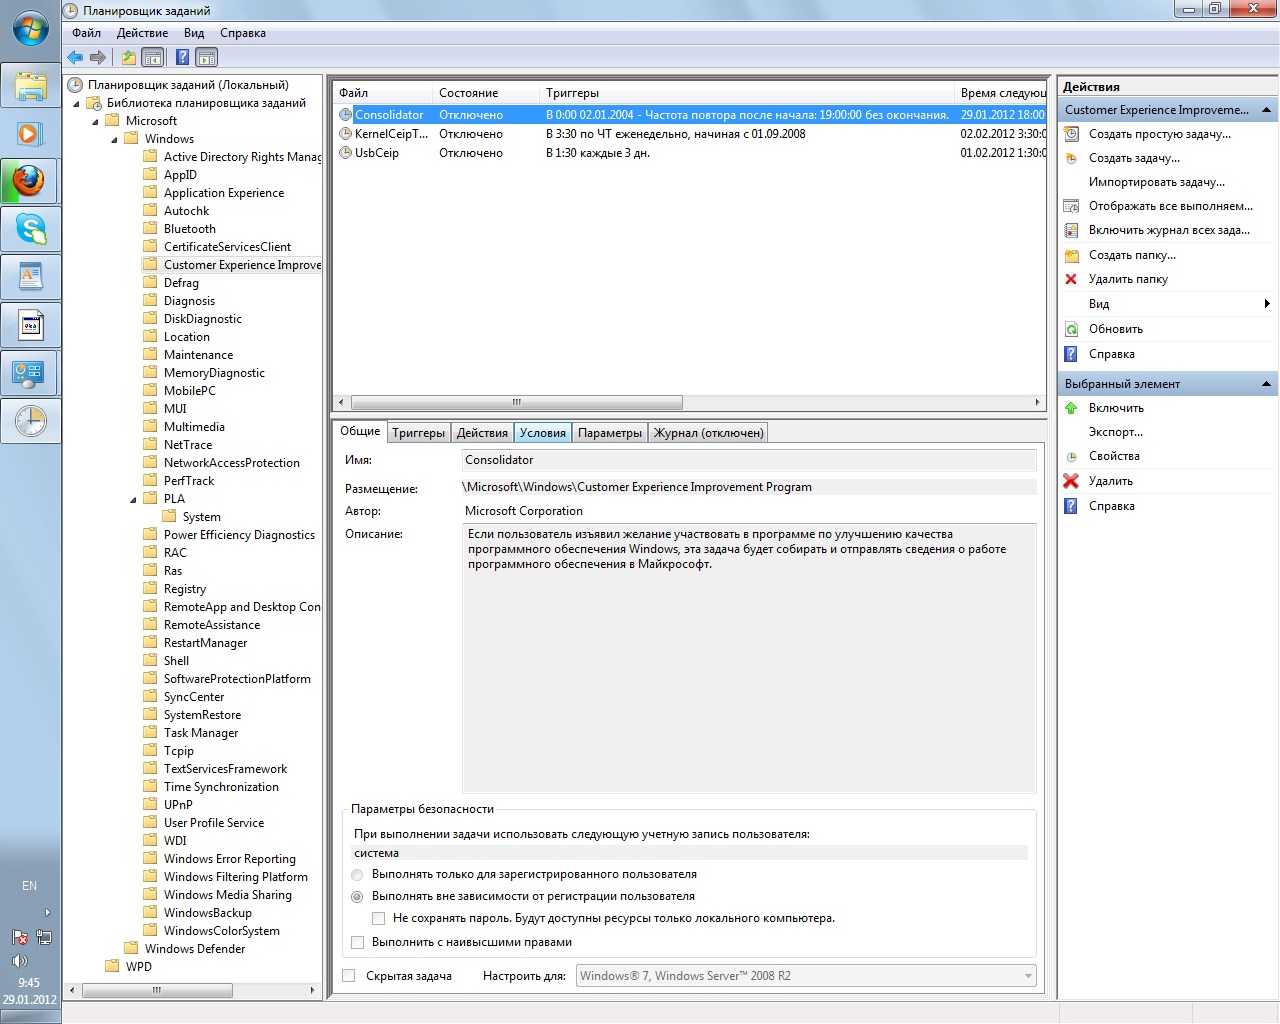Go back with the blue left arrow
The width and height of the screenshot is (1280, 1024).
tap(75, 57)
